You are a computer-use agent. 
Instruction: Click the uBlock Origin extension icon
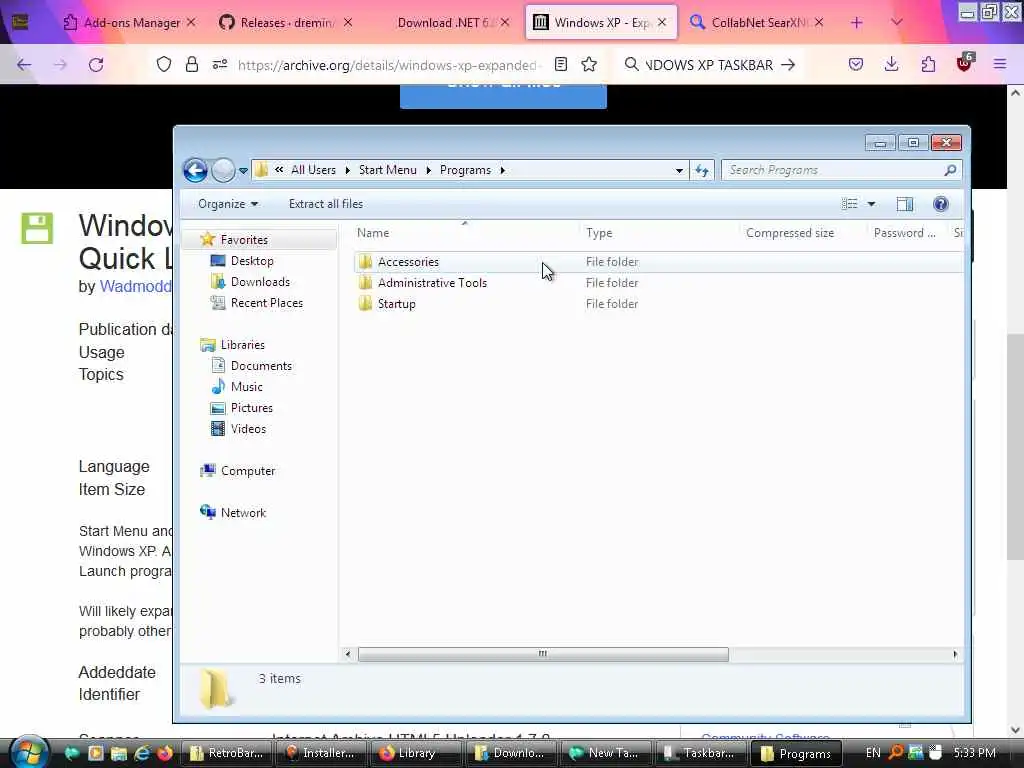[x=965, y=63]
